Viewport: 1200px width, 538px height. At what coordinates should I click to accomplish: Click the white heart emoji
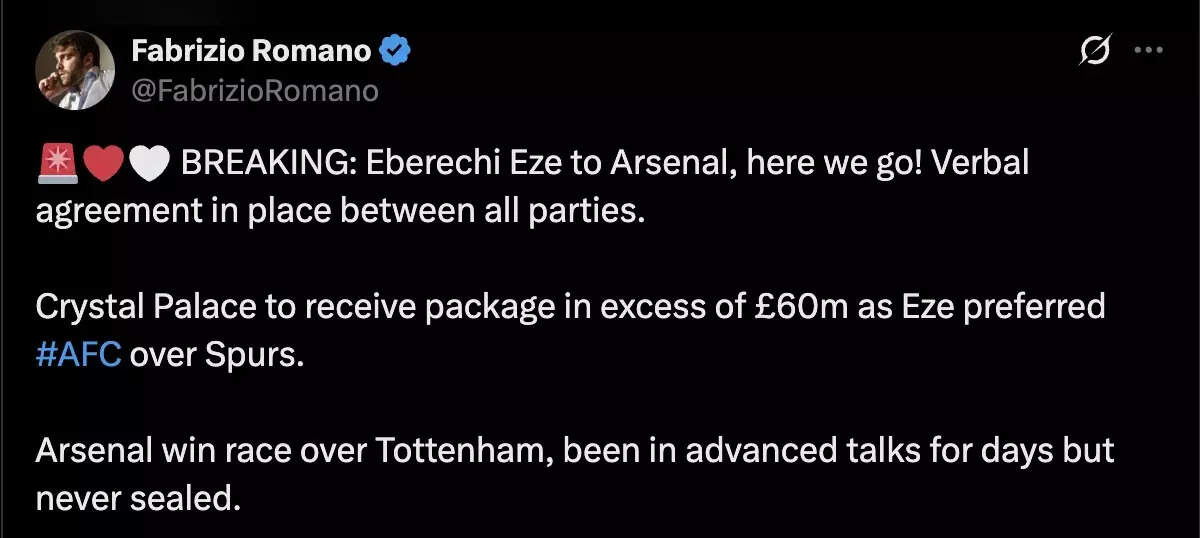(150, 163)
